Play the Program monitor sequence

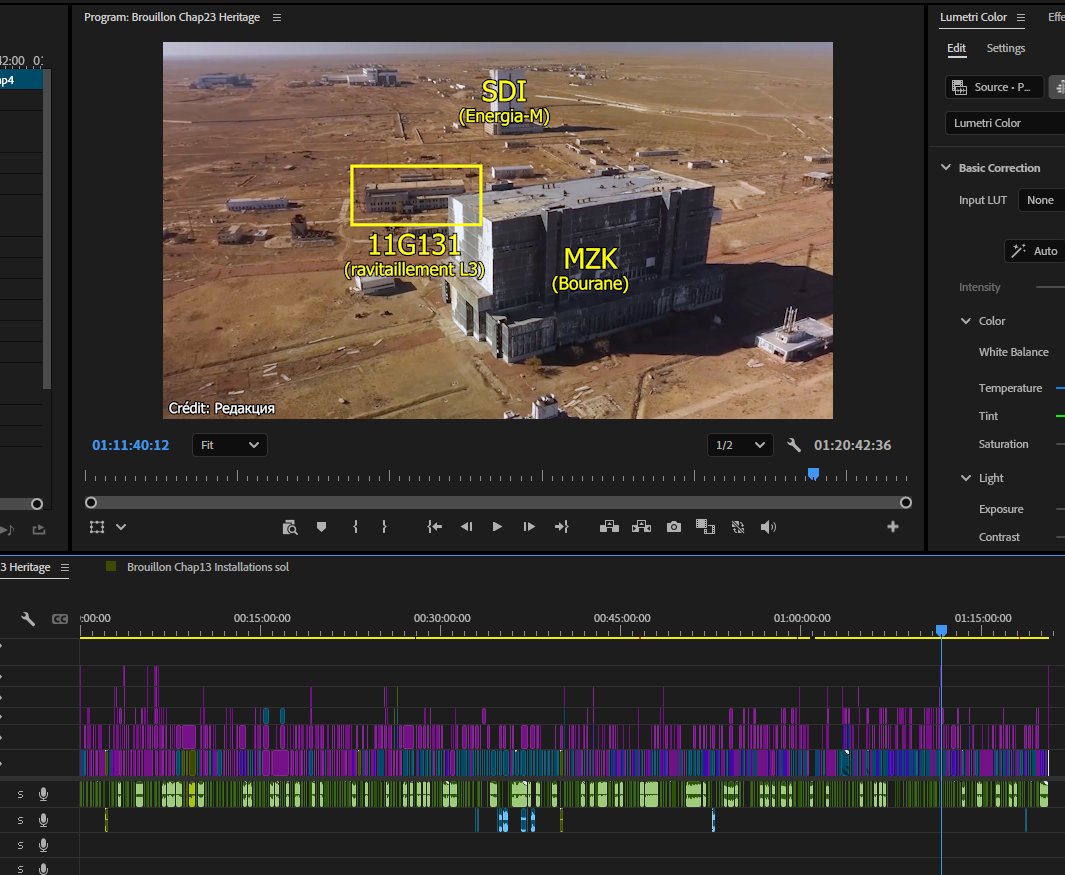[497, 527]
